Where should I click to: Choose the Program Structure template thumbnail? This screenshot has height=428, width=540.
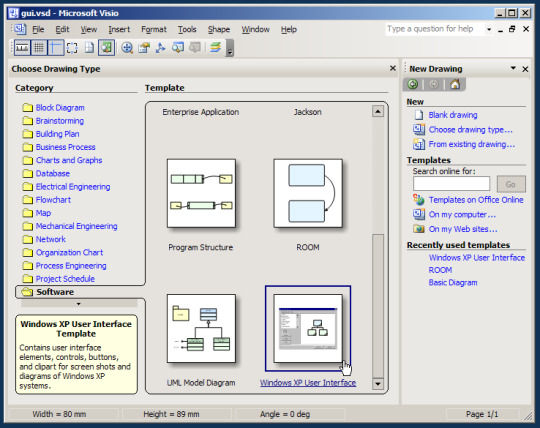coord(201,193)
